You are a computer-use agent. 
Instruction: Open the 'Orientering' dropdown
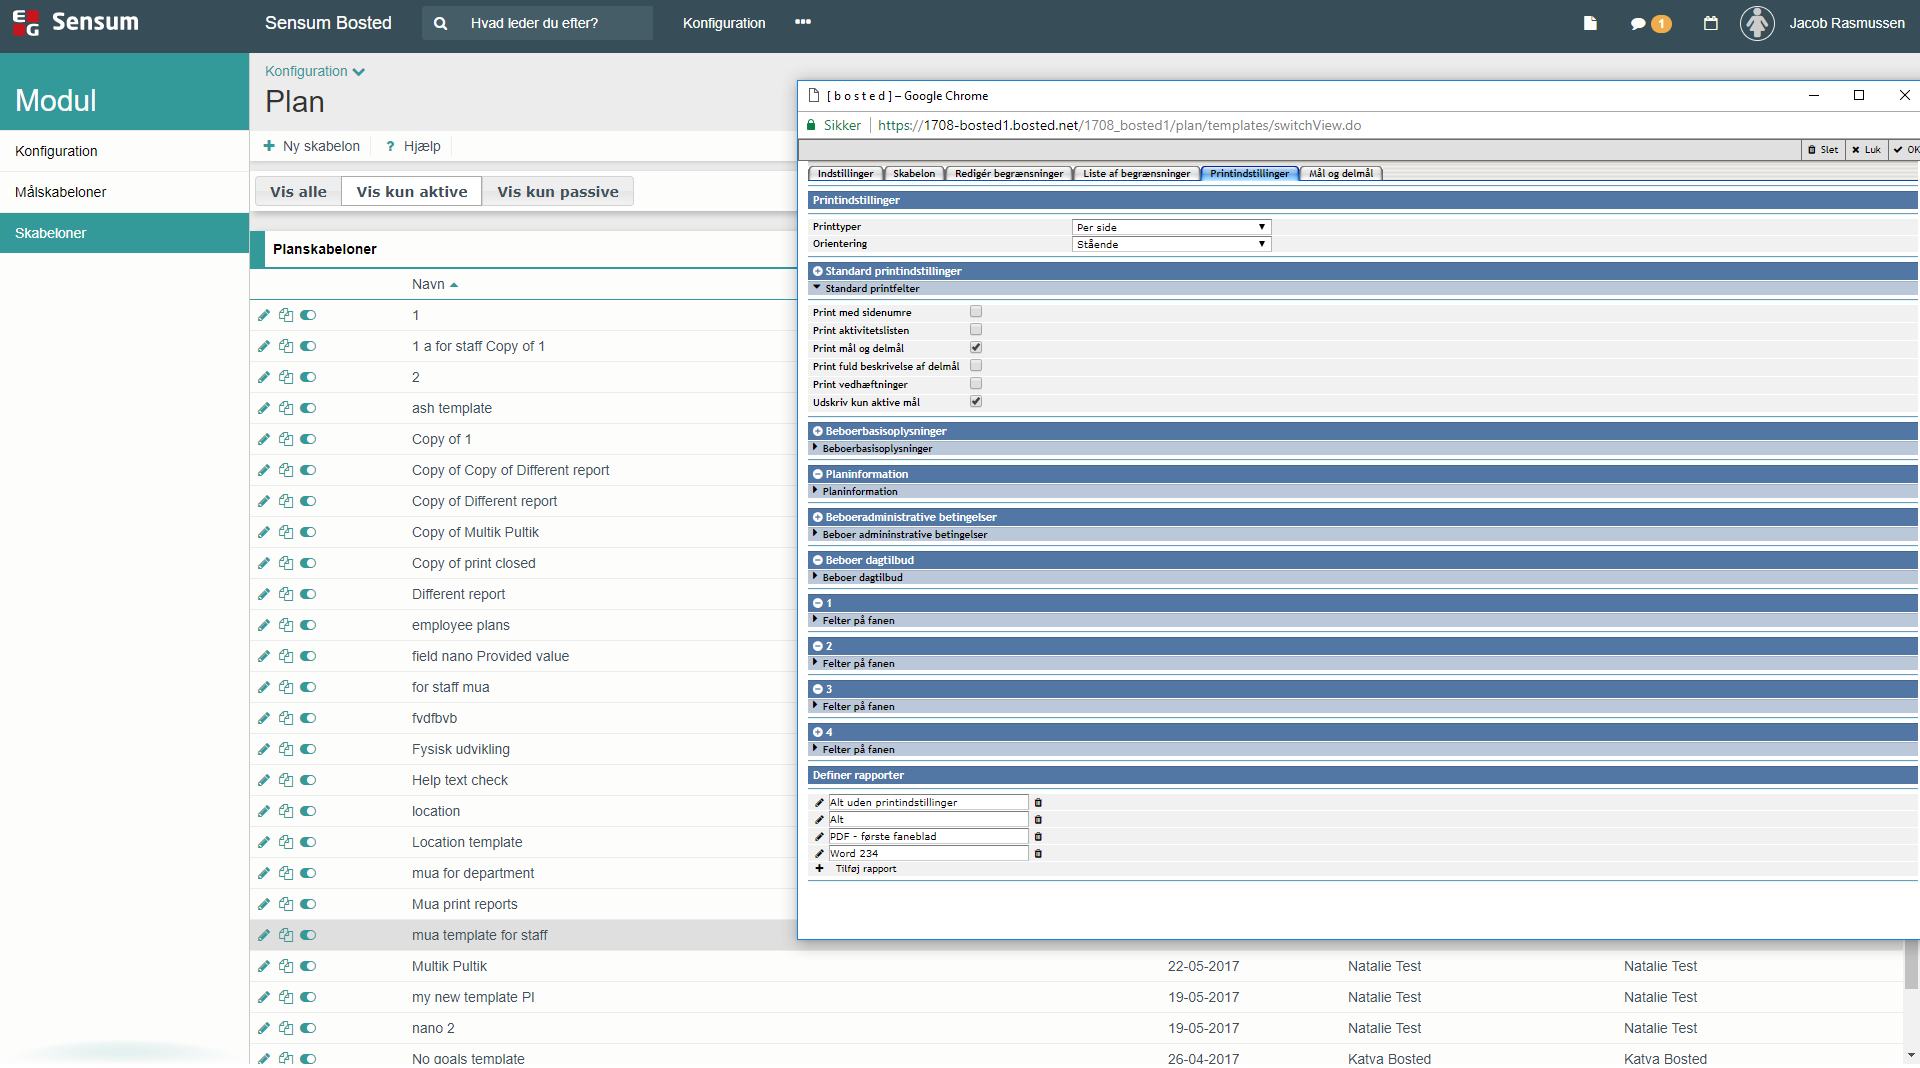(1171, 244)
